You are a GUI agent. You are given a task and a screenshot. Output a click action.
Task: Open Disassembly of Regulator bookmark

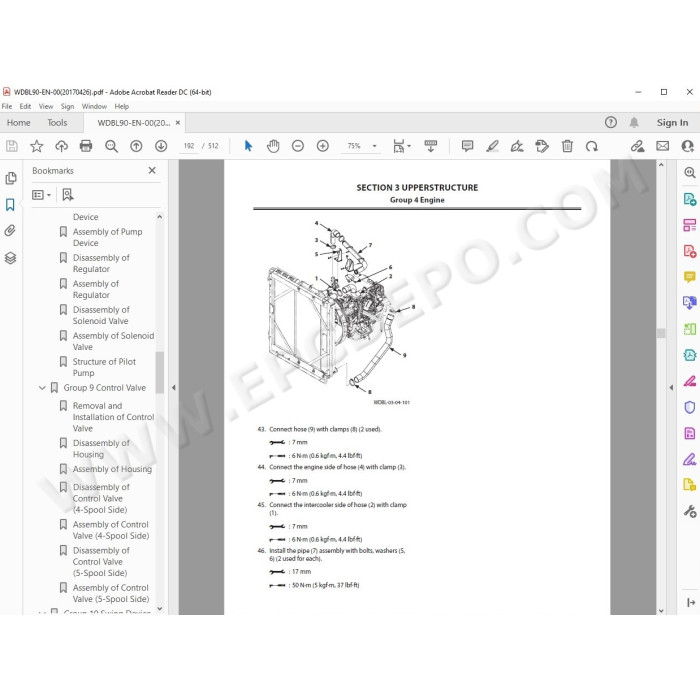(x=101, y=263)
